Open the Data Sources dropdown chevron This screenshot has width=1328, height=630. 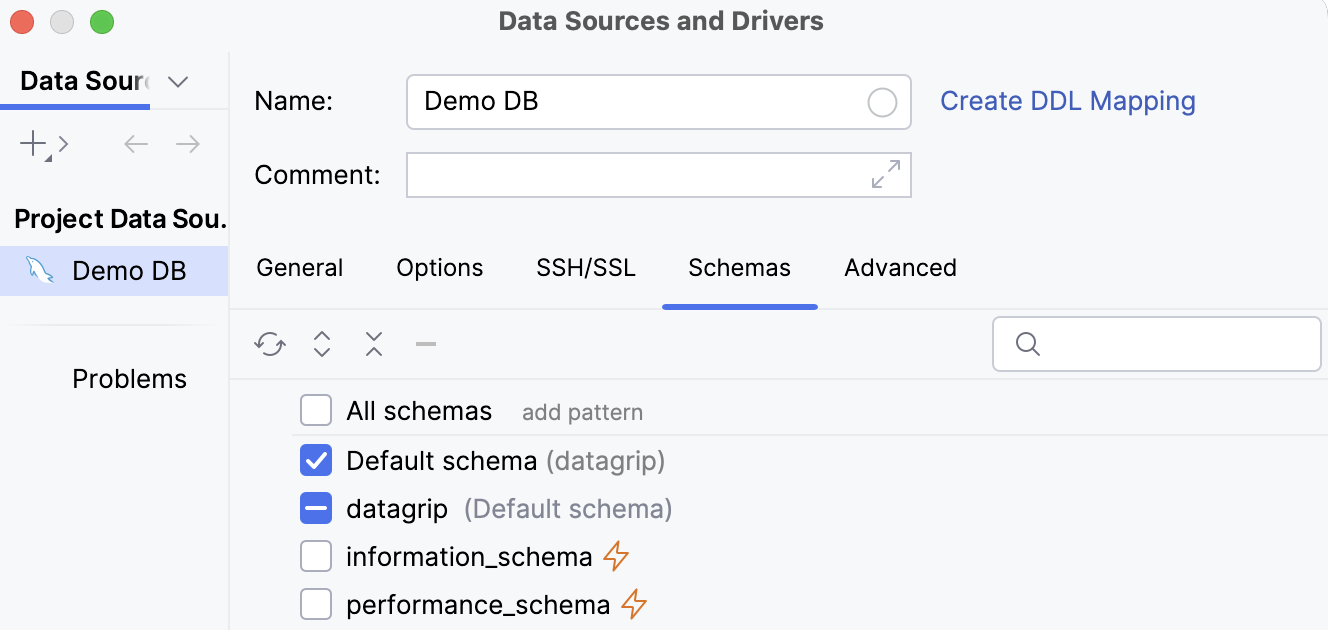(x=178, y=82)
